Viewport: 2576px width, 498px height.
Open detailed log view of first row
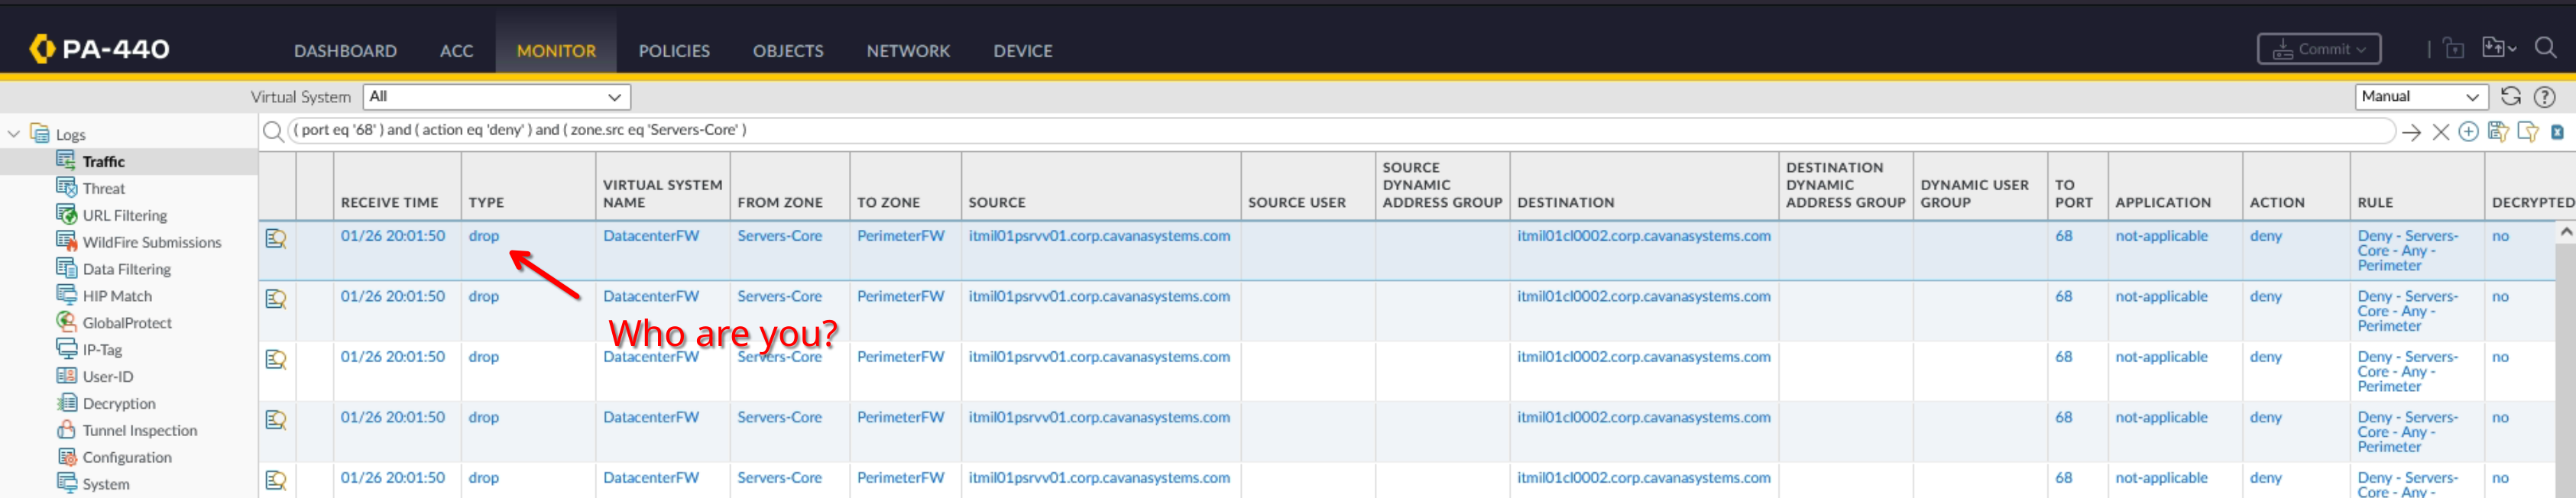[x=276, y=239]
